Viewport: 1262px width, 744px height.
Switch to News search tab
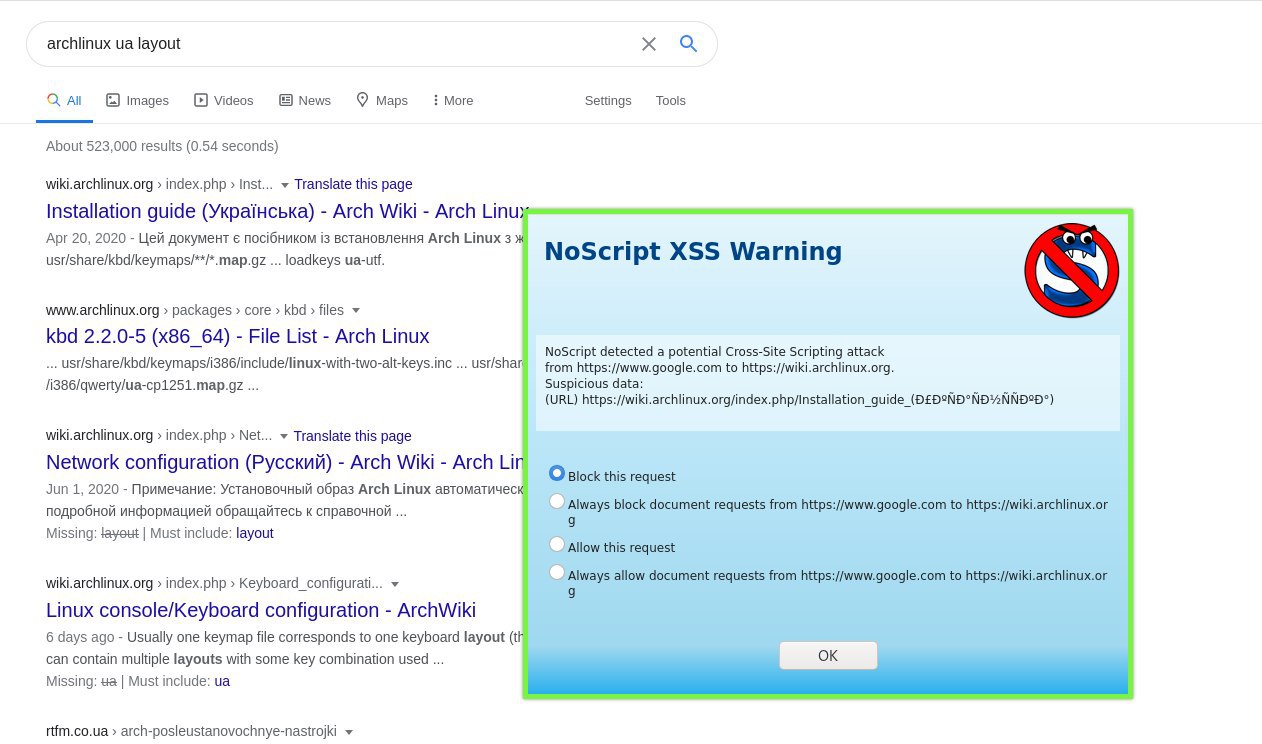click(x=304, y=100)
